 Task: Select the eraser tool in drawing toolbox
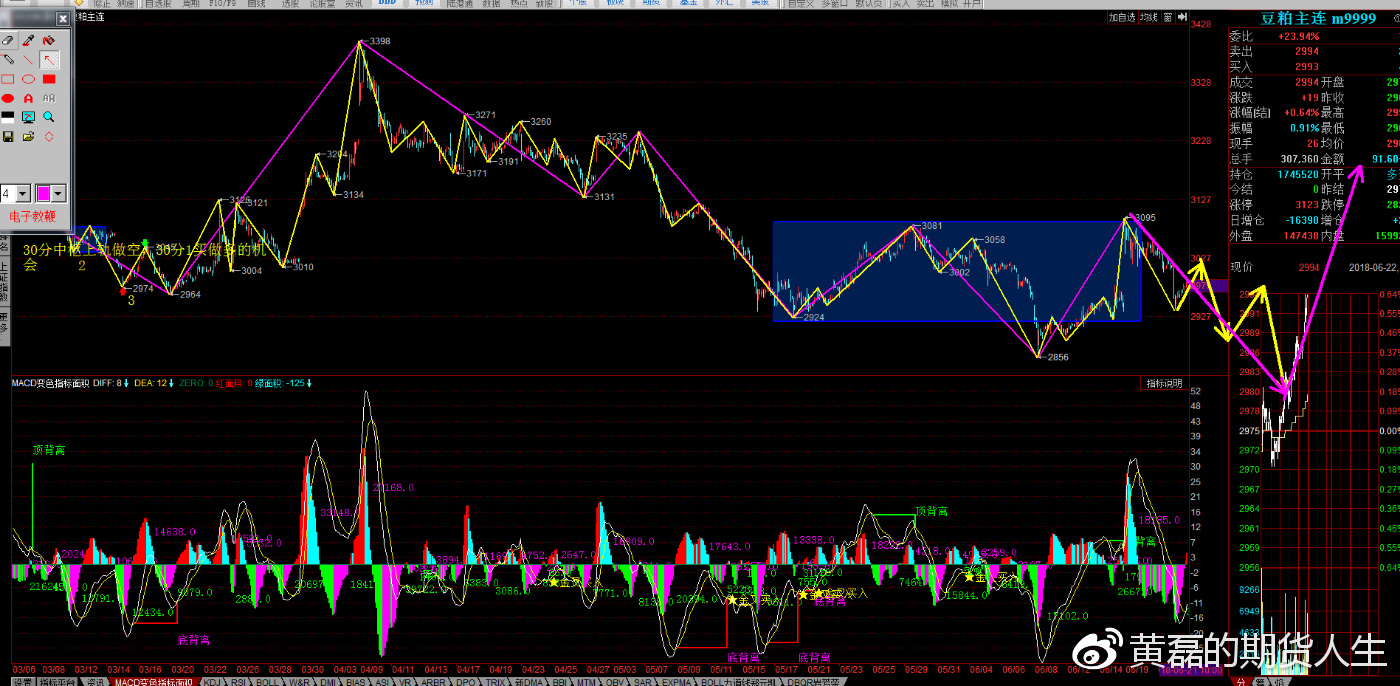coord(8,40)
